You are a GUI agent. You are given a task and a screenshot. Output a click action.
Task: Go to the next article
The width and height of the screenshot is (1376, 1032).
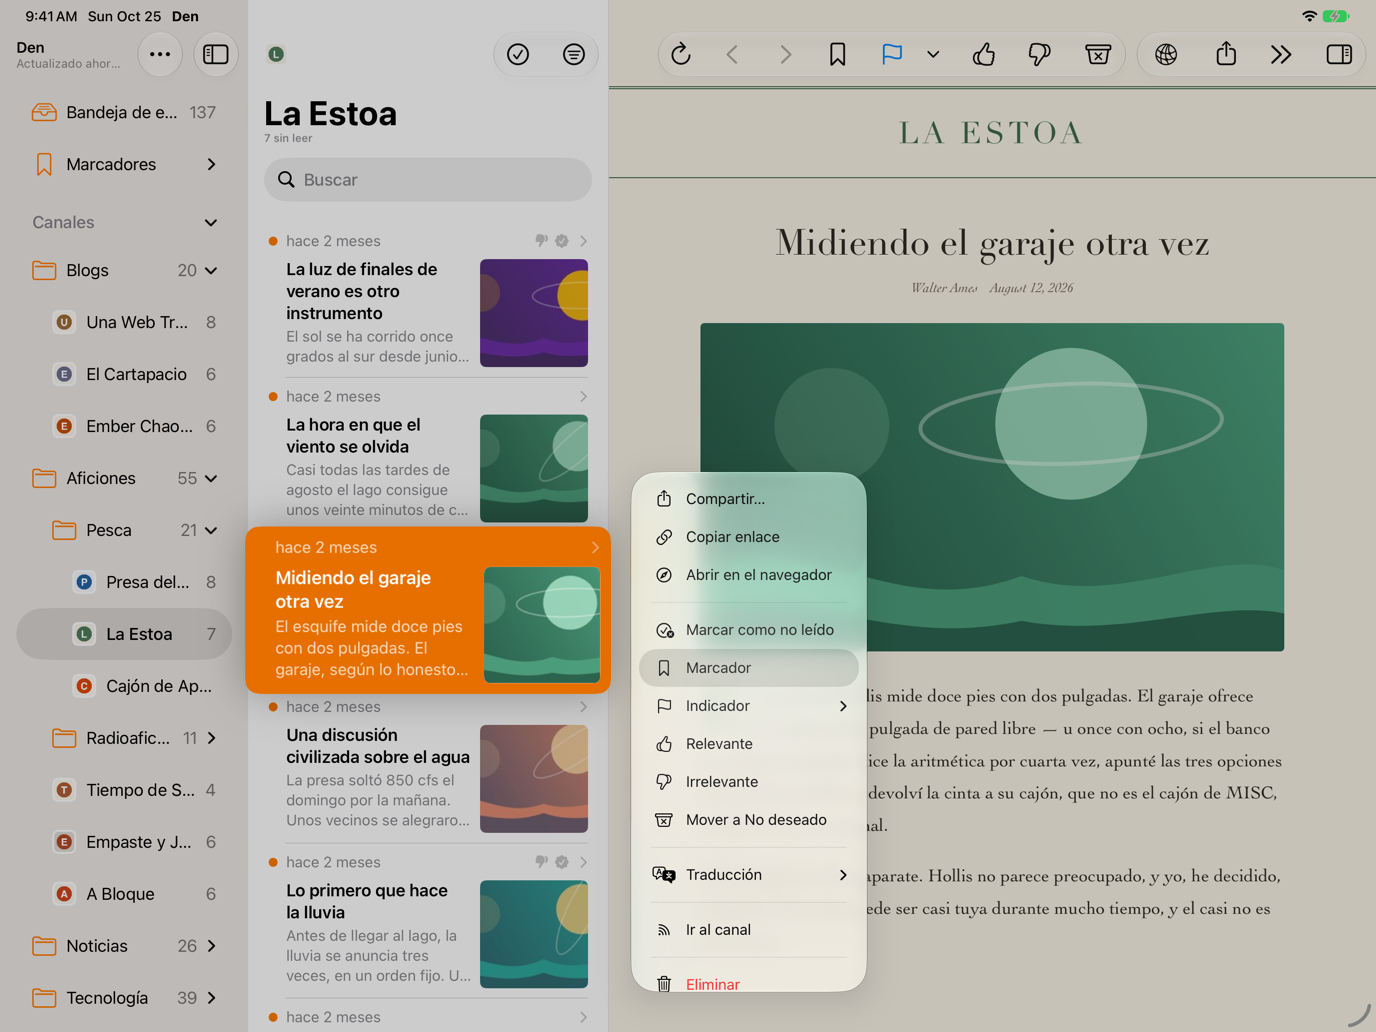[785, 55]
